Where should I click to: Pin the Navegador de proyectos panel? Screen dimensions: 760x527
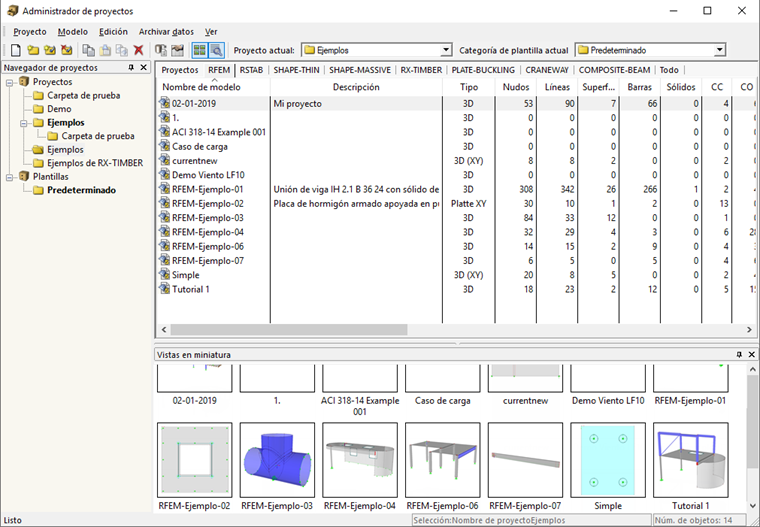tap(131, 67)
